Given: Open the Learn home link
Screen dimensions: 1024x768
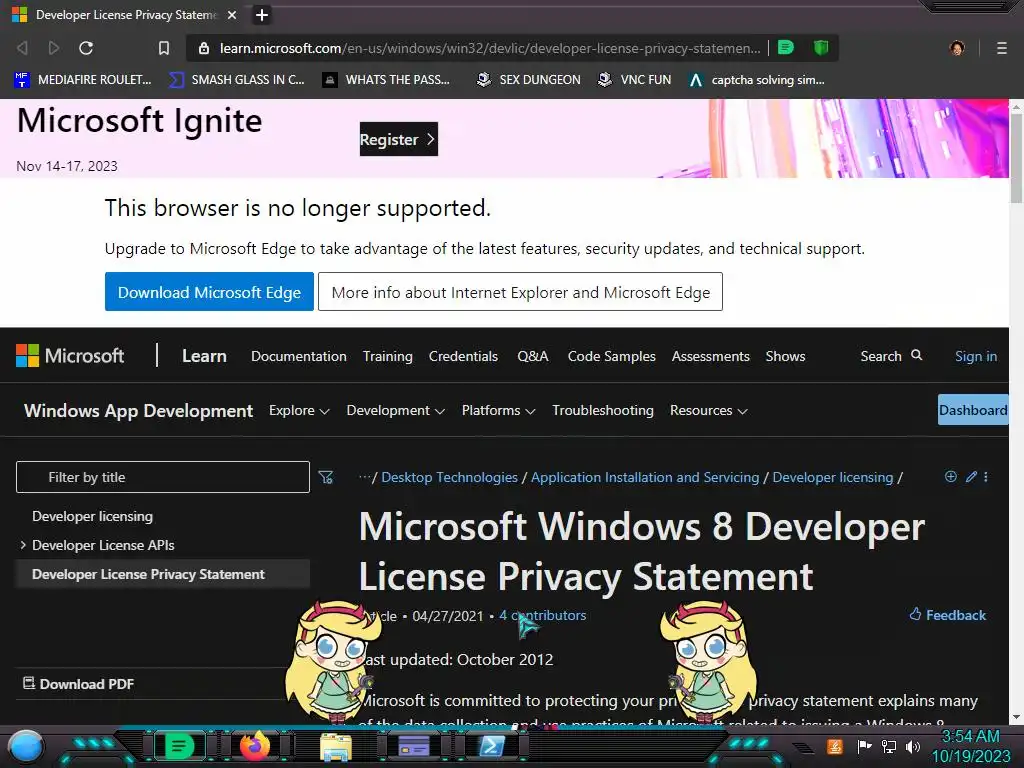Looking at the screenshot, I should [204, 356].
